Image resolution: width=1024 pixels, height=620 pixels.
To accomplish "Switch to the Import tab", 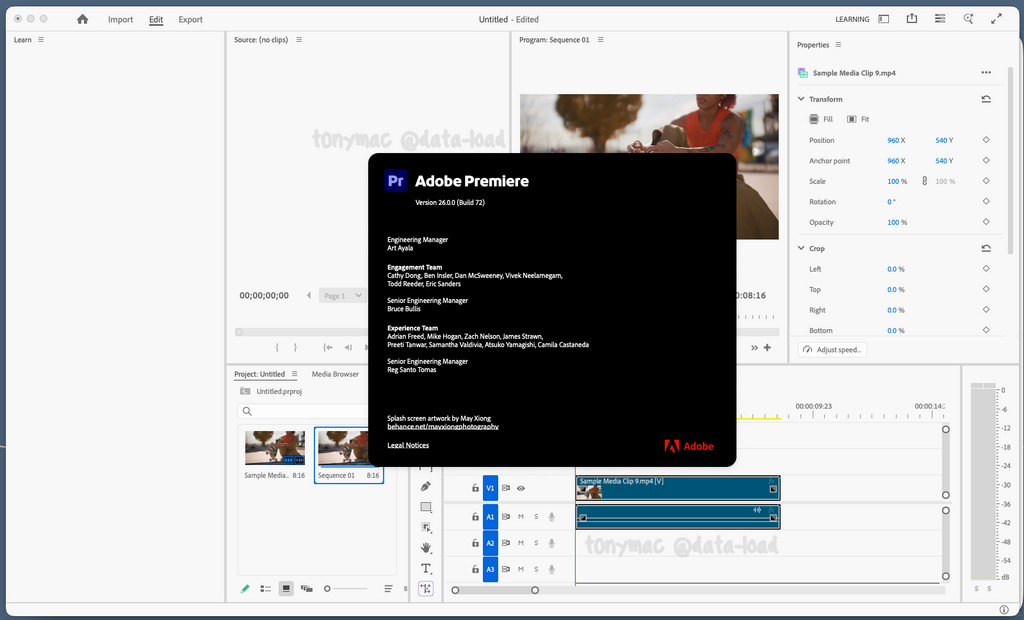I will (x=120, y=20).
